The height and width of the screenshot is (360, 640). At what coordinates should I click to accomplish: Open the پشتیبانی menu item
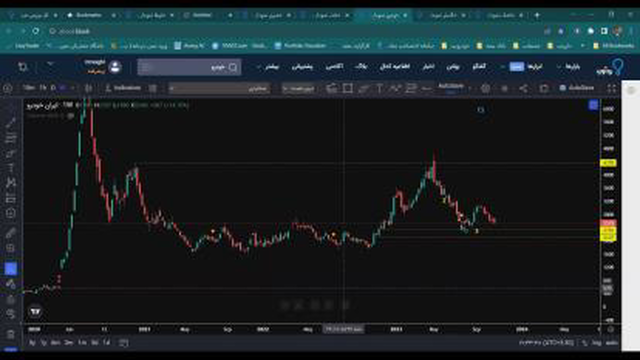[x=302, y=67]
